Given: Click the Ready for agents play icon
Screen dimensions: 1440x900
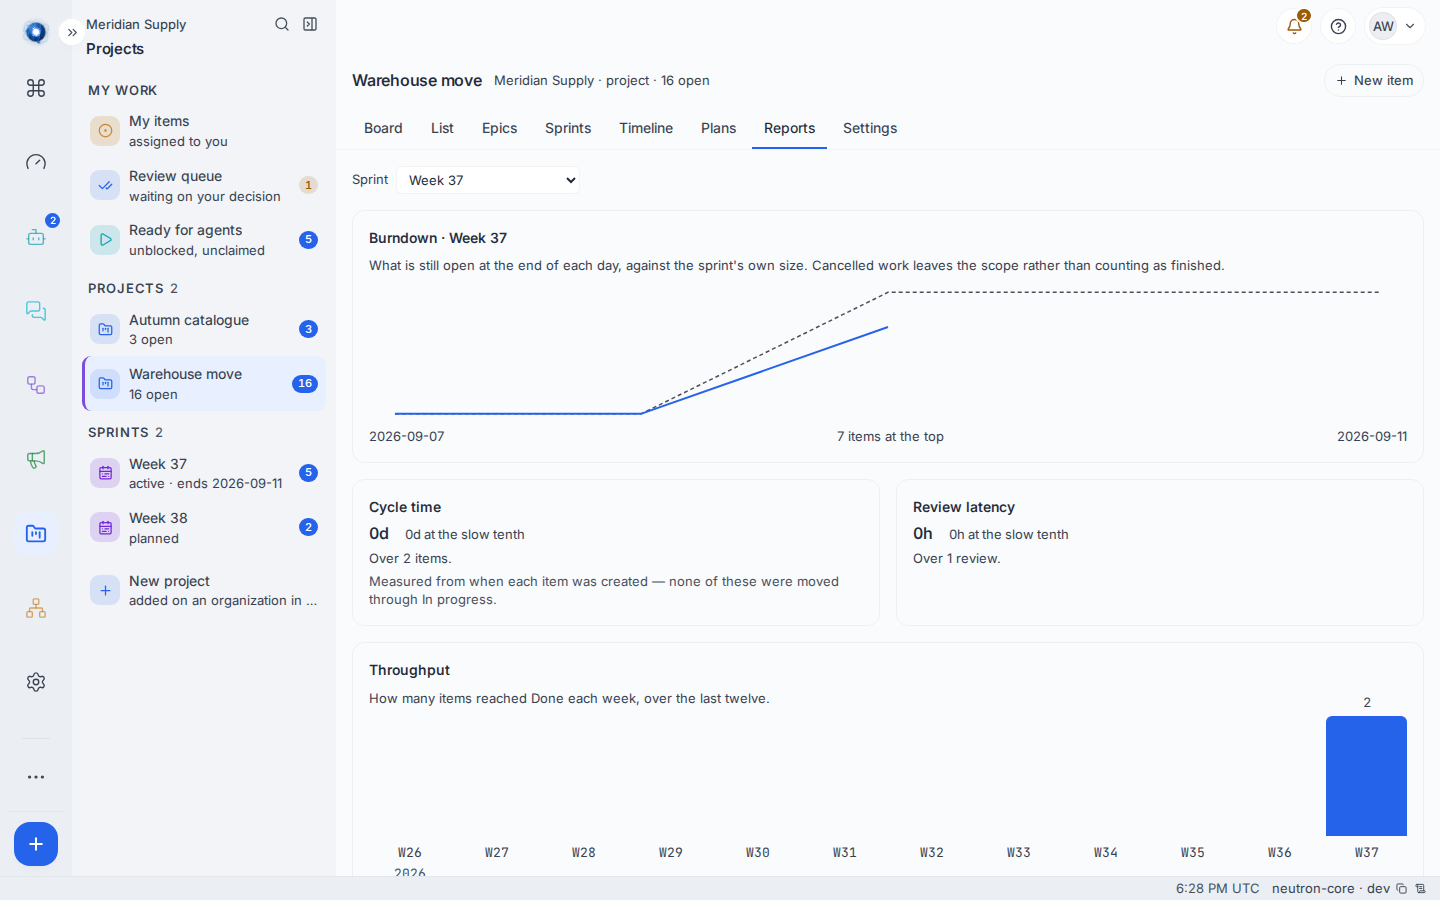Looking at the screenshot, I should 105,240.
